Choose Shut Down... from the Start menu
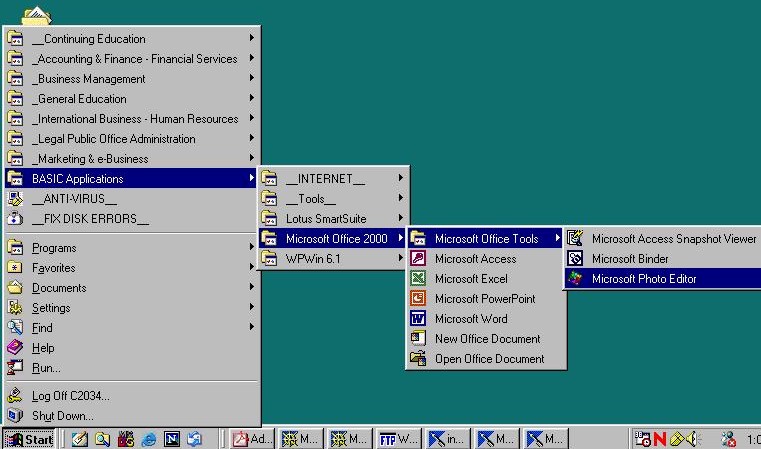761x449 pixels. (131, 416)
